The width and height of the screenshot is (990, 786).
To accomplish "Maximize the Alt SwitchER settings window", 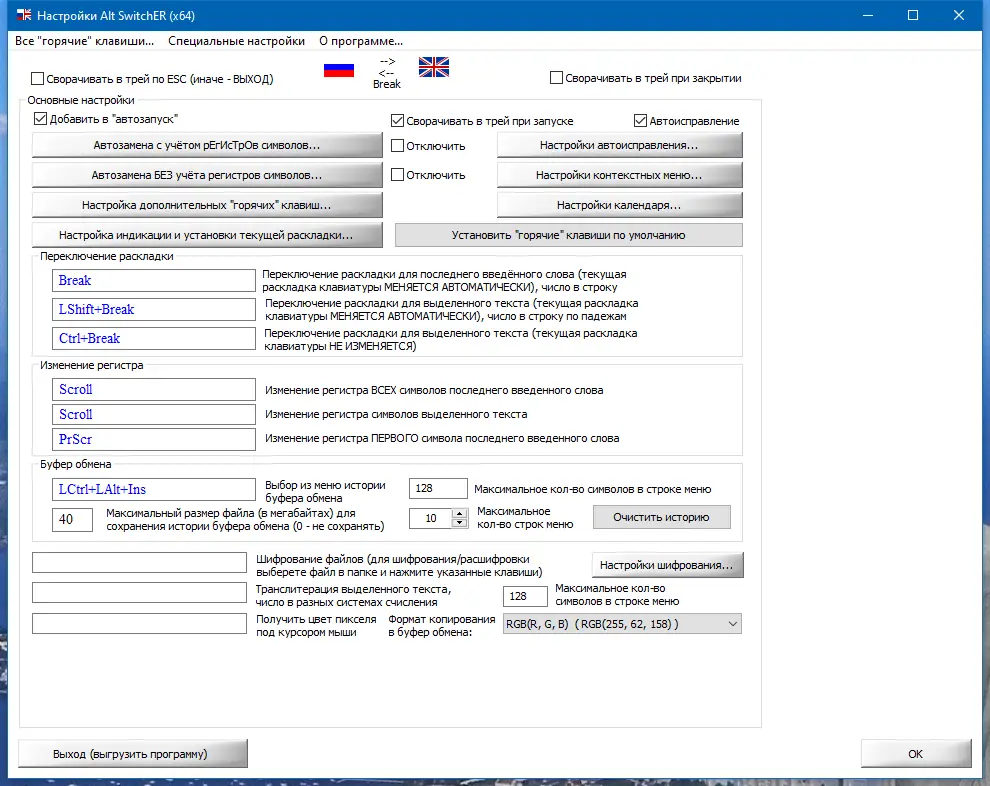I will pos(913,15).
